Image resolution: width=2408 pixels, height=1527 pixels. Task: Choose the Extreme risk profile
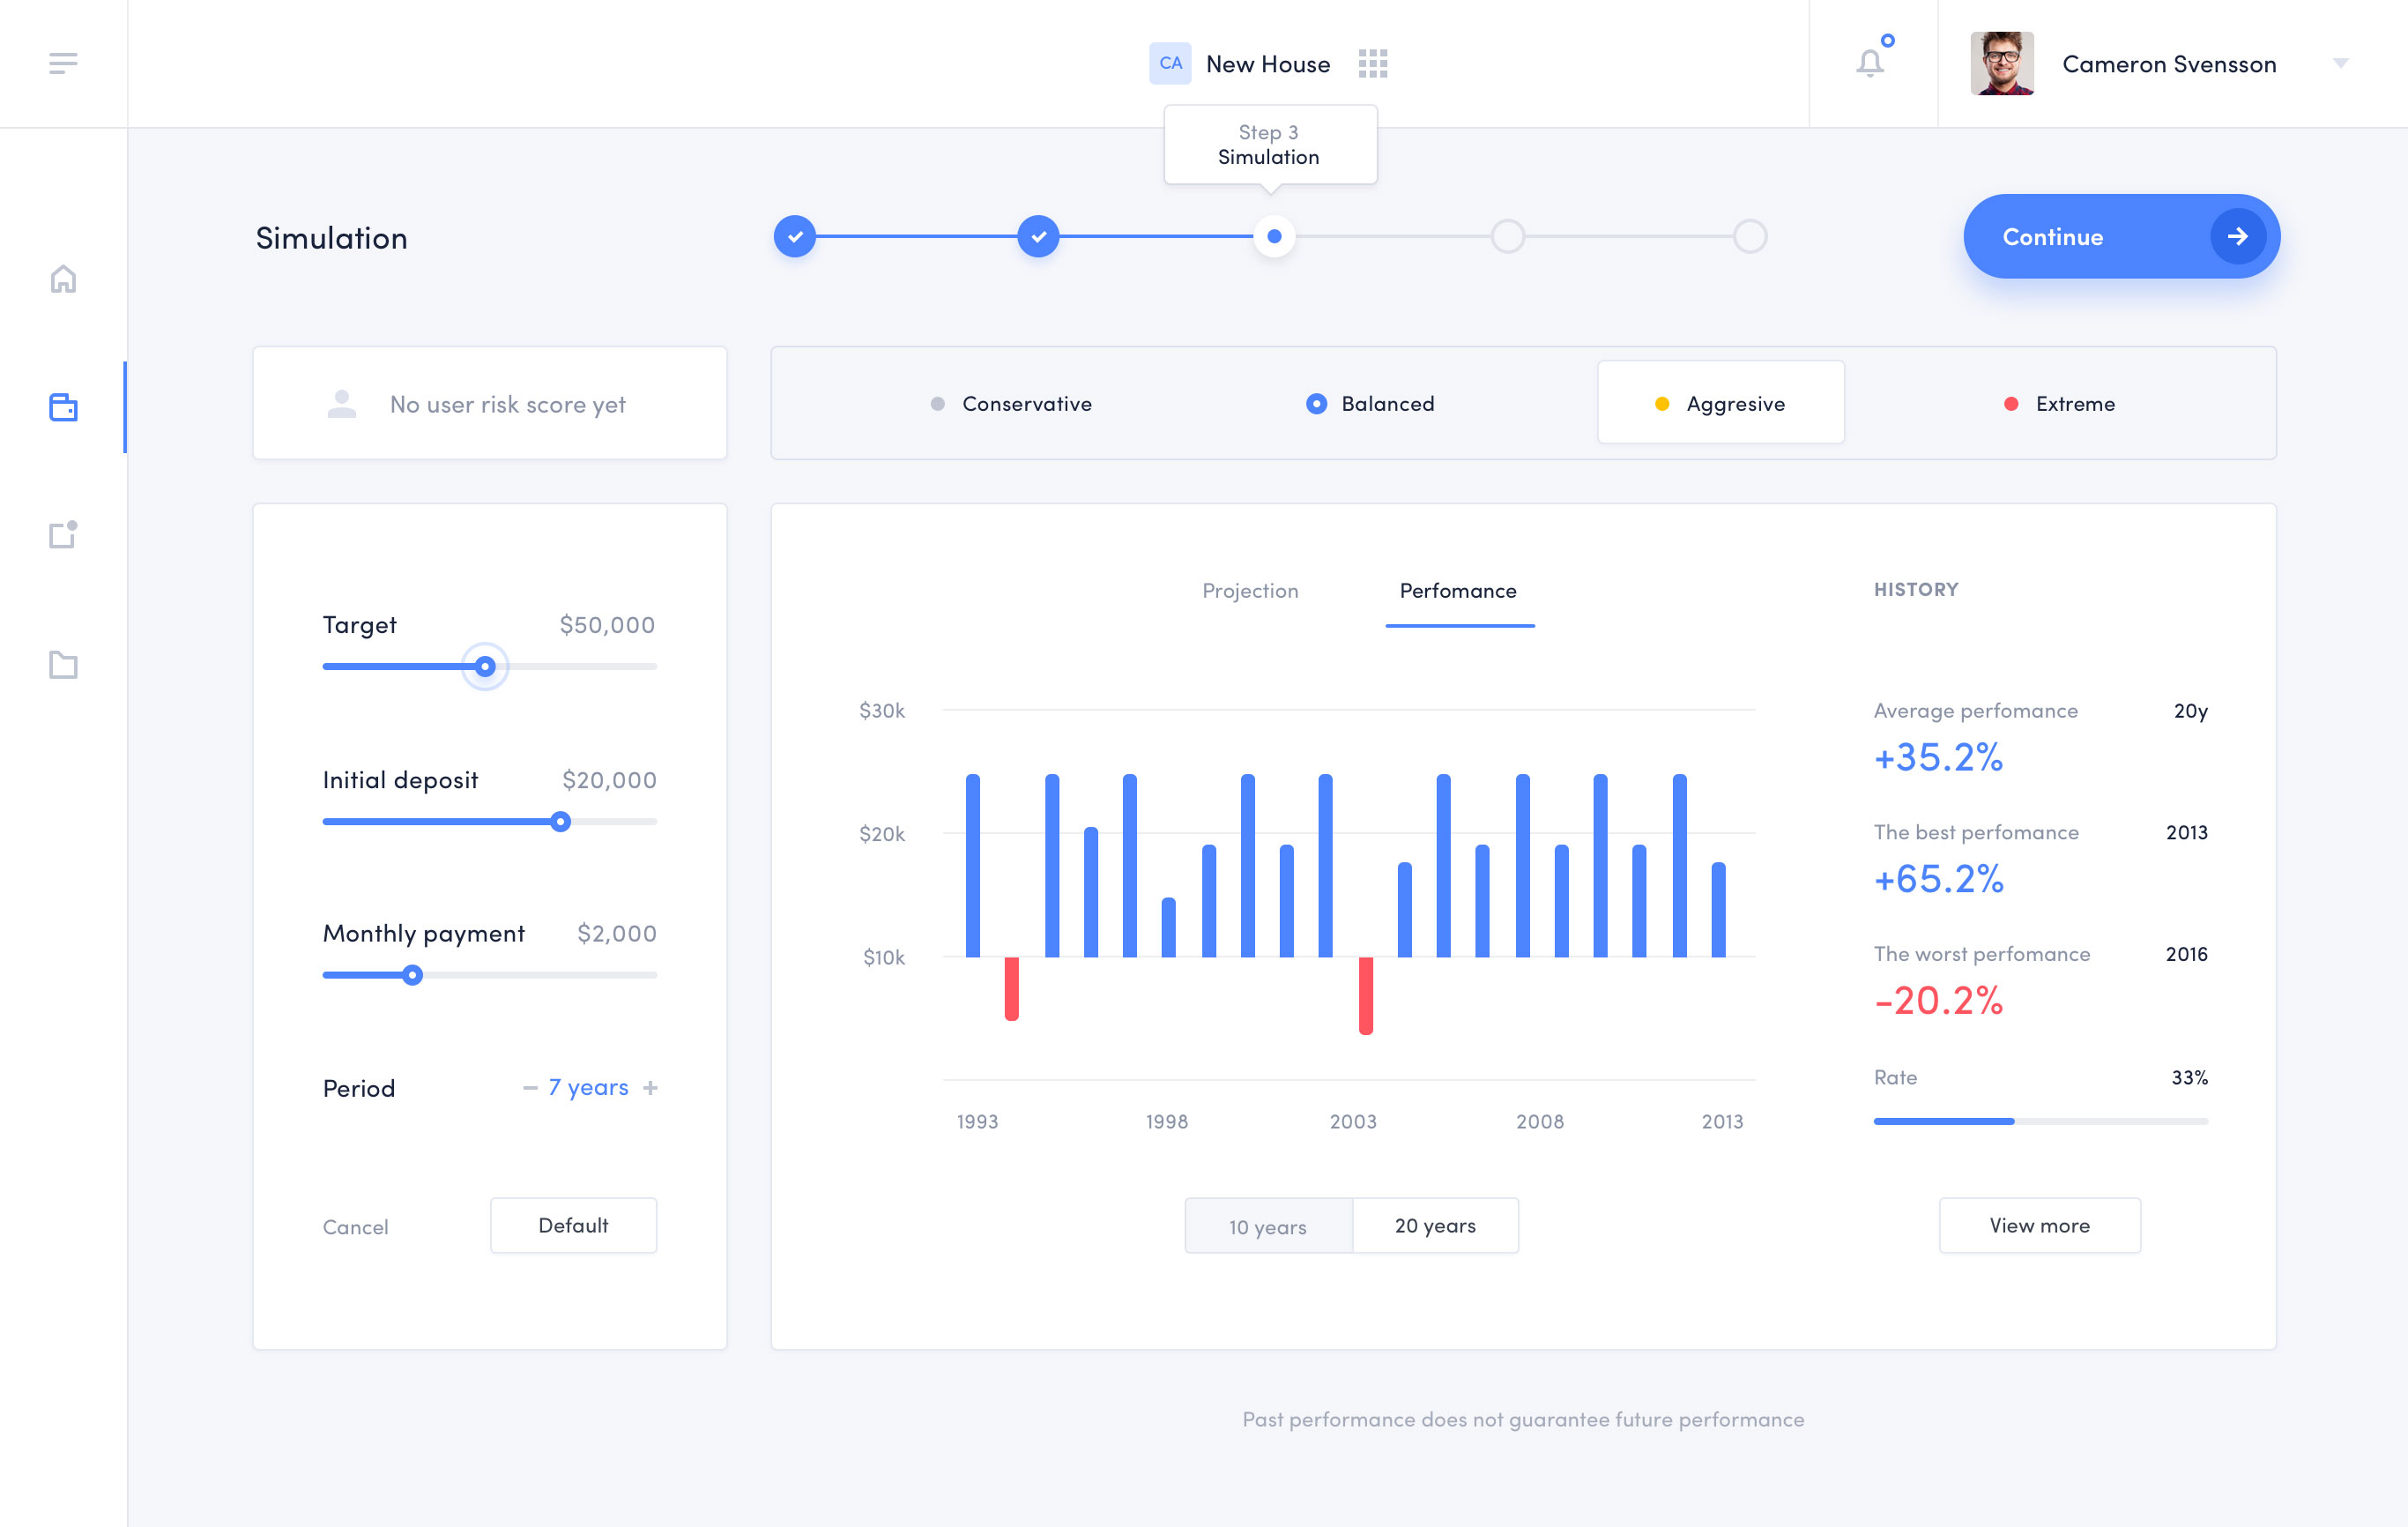point(2060,403)
